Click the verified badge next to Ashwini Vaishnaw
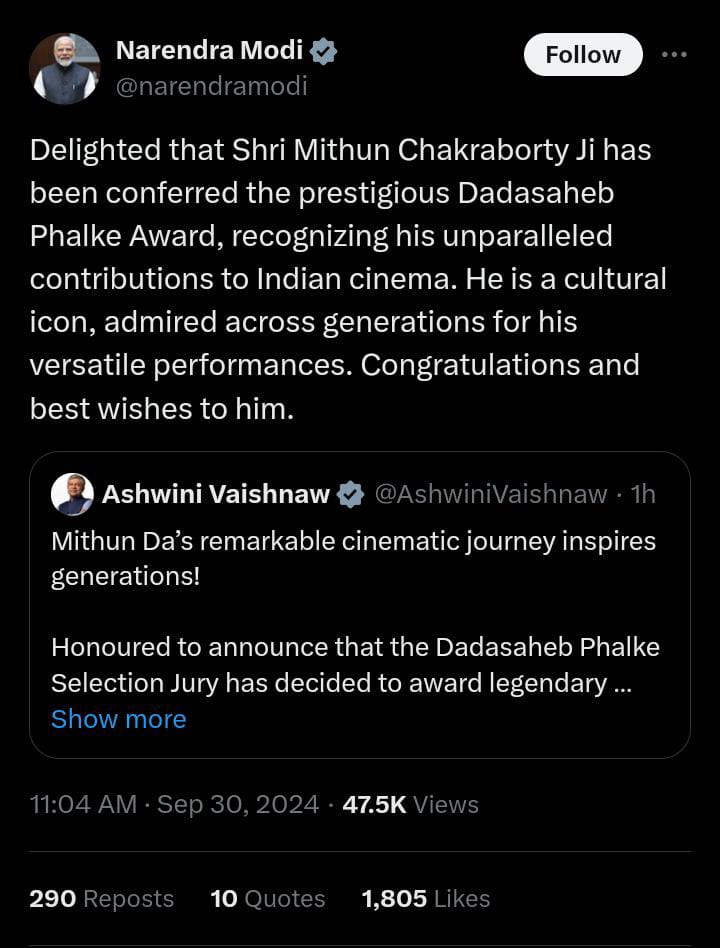720x948 pixels. click(x=349, y=494)
